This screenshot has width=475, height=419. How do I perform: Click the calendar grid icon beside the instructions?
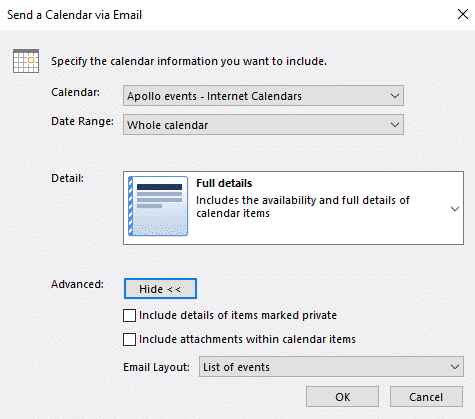pyautogui.click(x=26, y=61)
